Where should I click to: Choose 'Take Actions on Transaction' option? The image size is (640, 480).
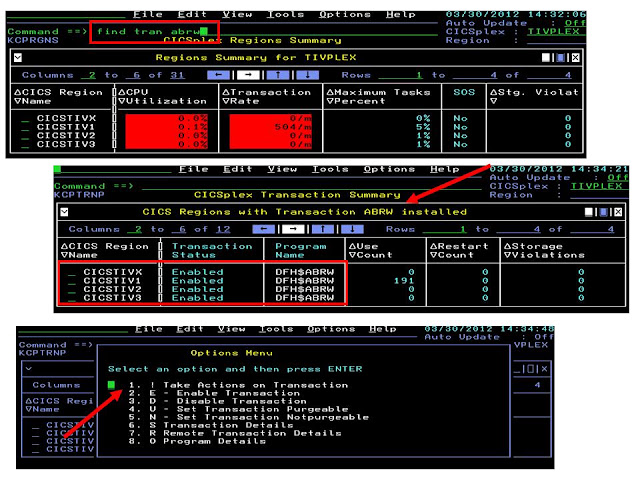click(239, 385)
